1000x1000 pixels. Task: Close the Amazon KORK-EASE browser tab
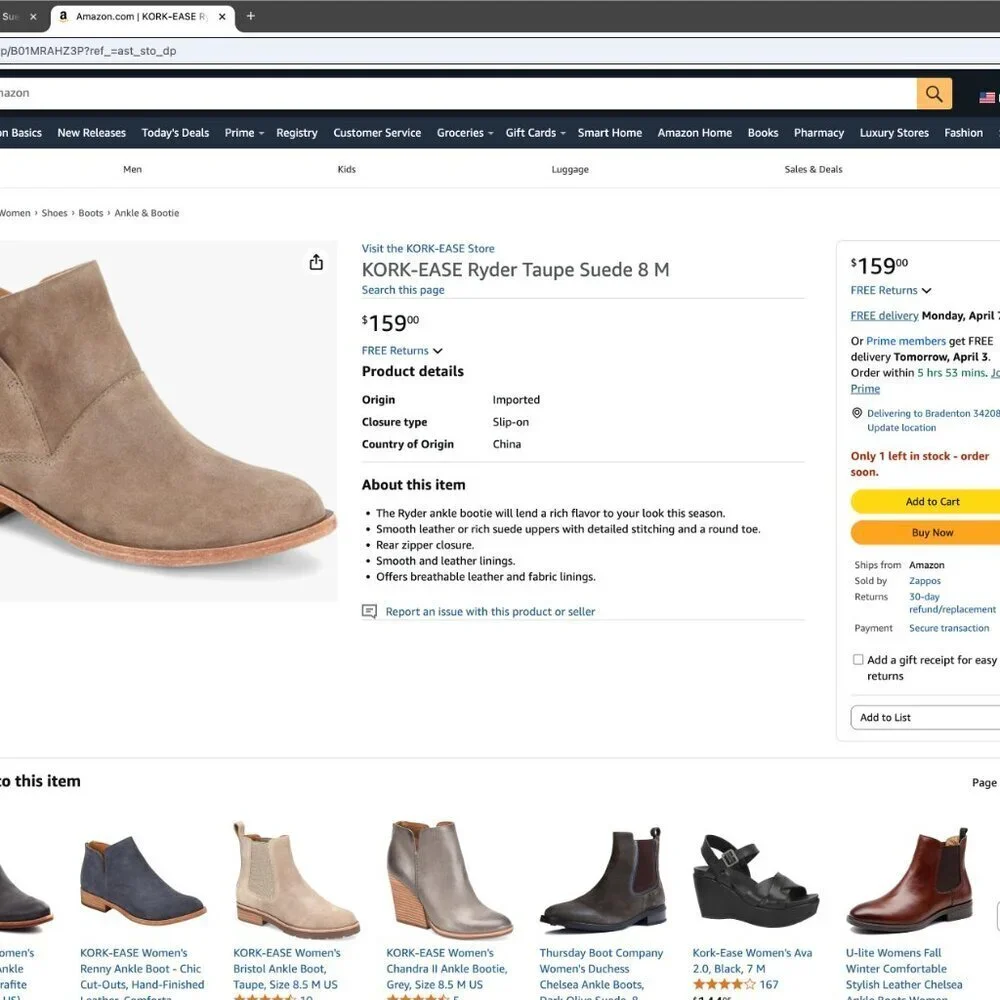[222, 17]
